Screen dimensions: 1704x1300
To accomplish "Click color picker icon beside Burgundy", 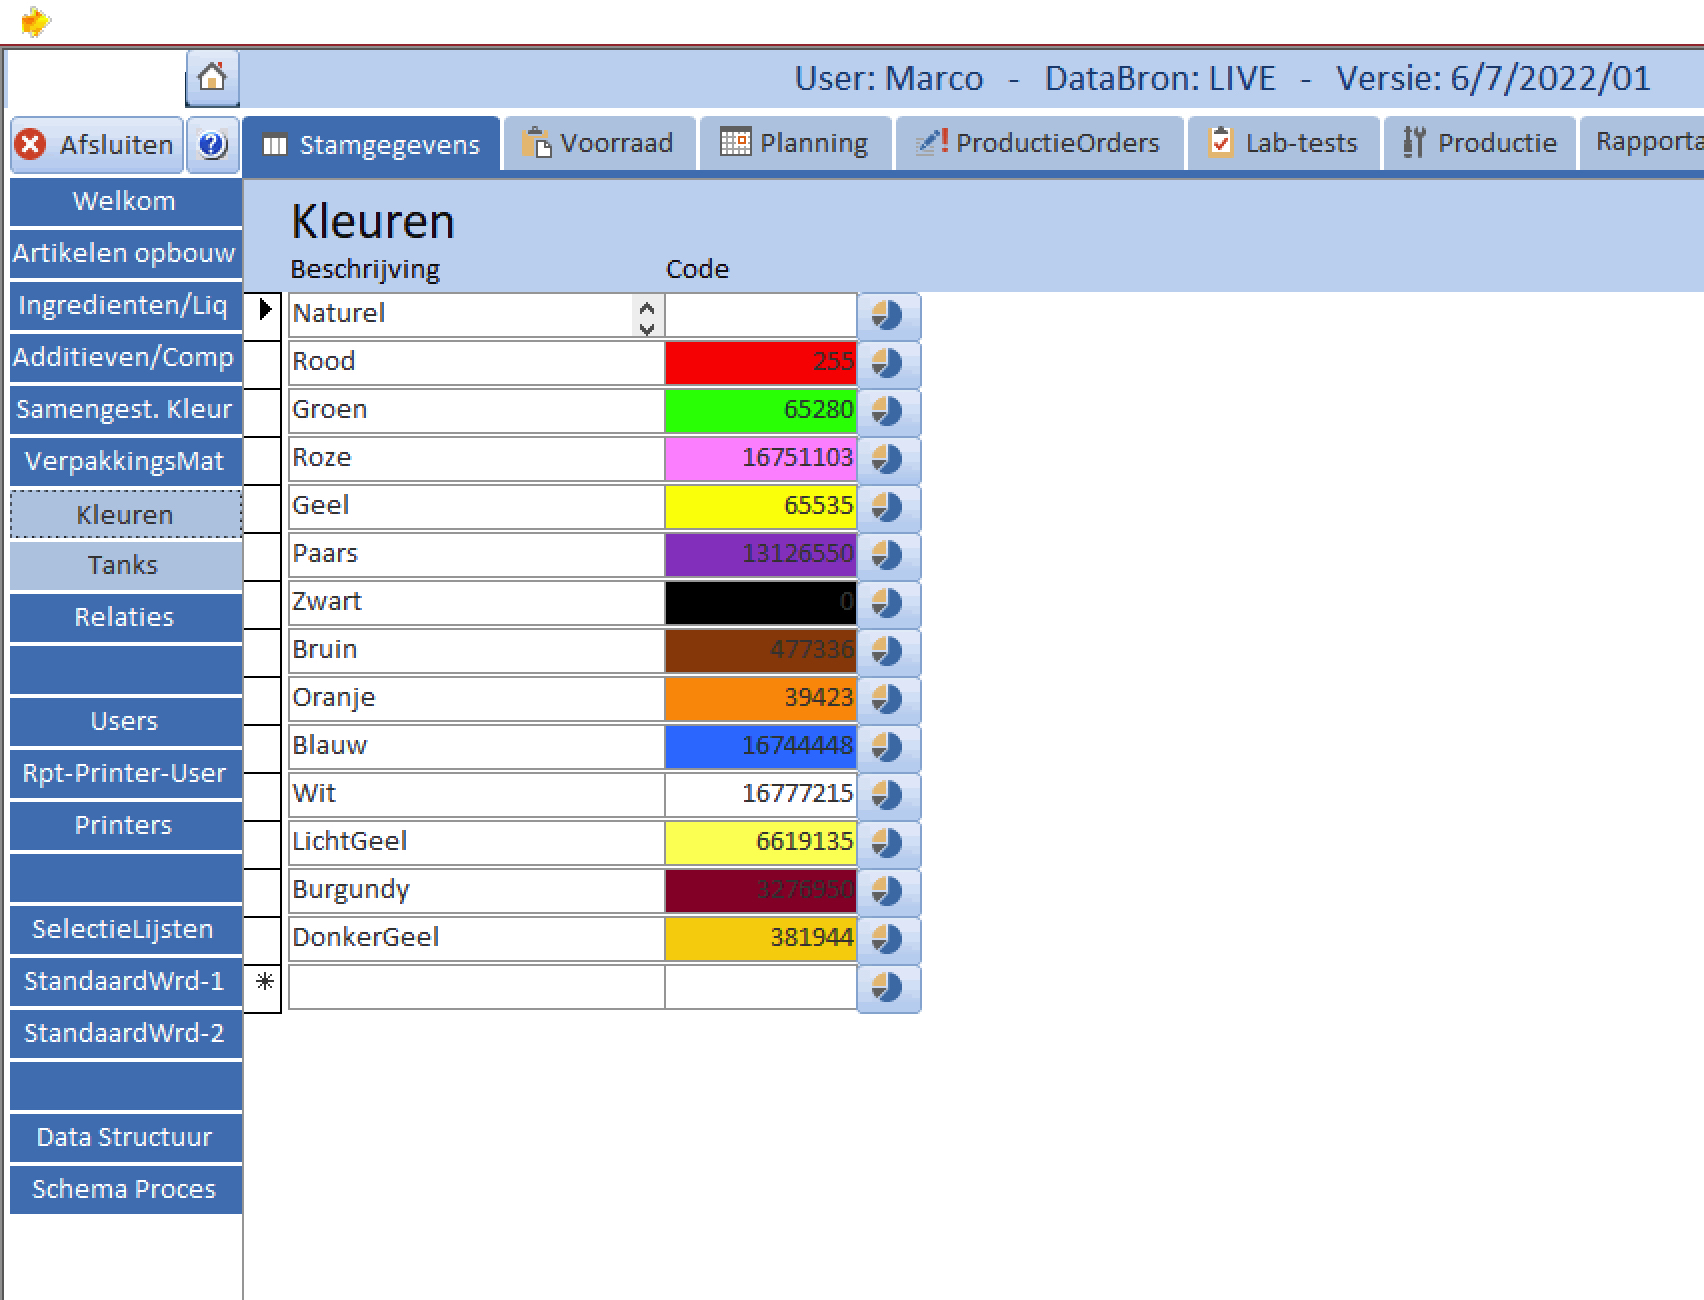I will tap(888, 891).
